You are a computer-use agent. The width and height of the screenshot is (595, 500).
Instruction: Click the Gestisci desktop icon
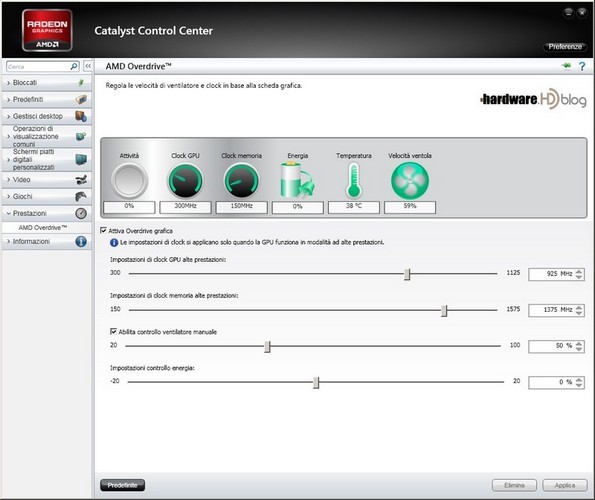(81, 116)
